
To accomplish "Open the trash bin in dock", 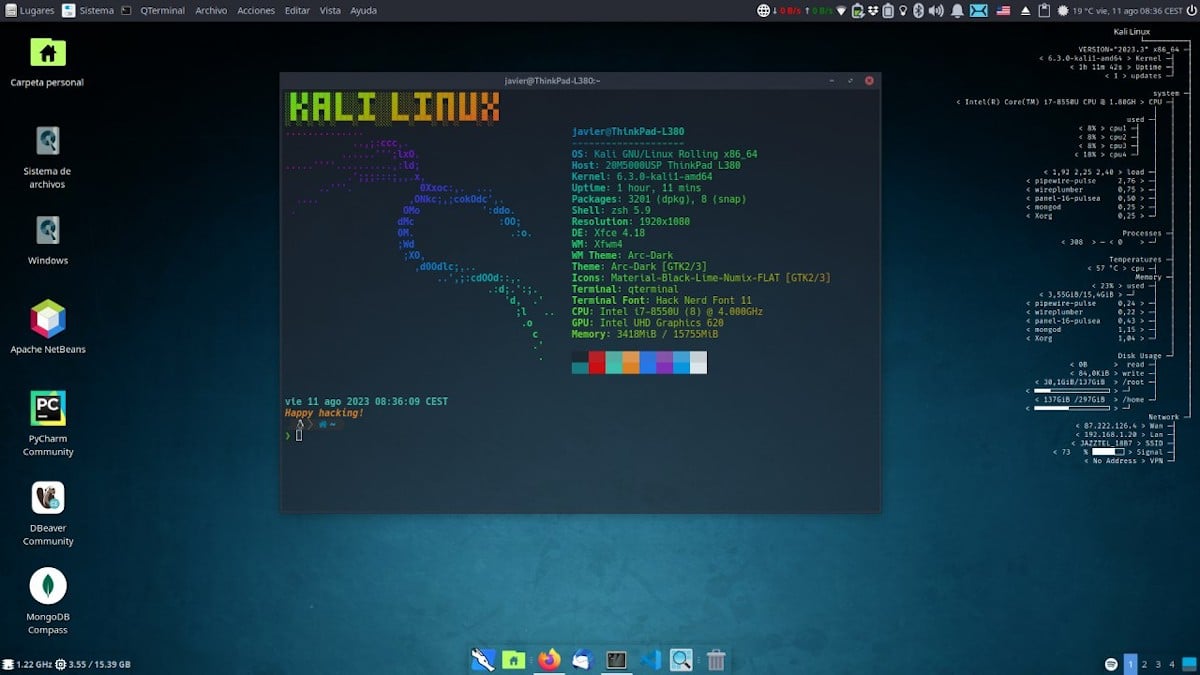I will [x=716, y=660].
